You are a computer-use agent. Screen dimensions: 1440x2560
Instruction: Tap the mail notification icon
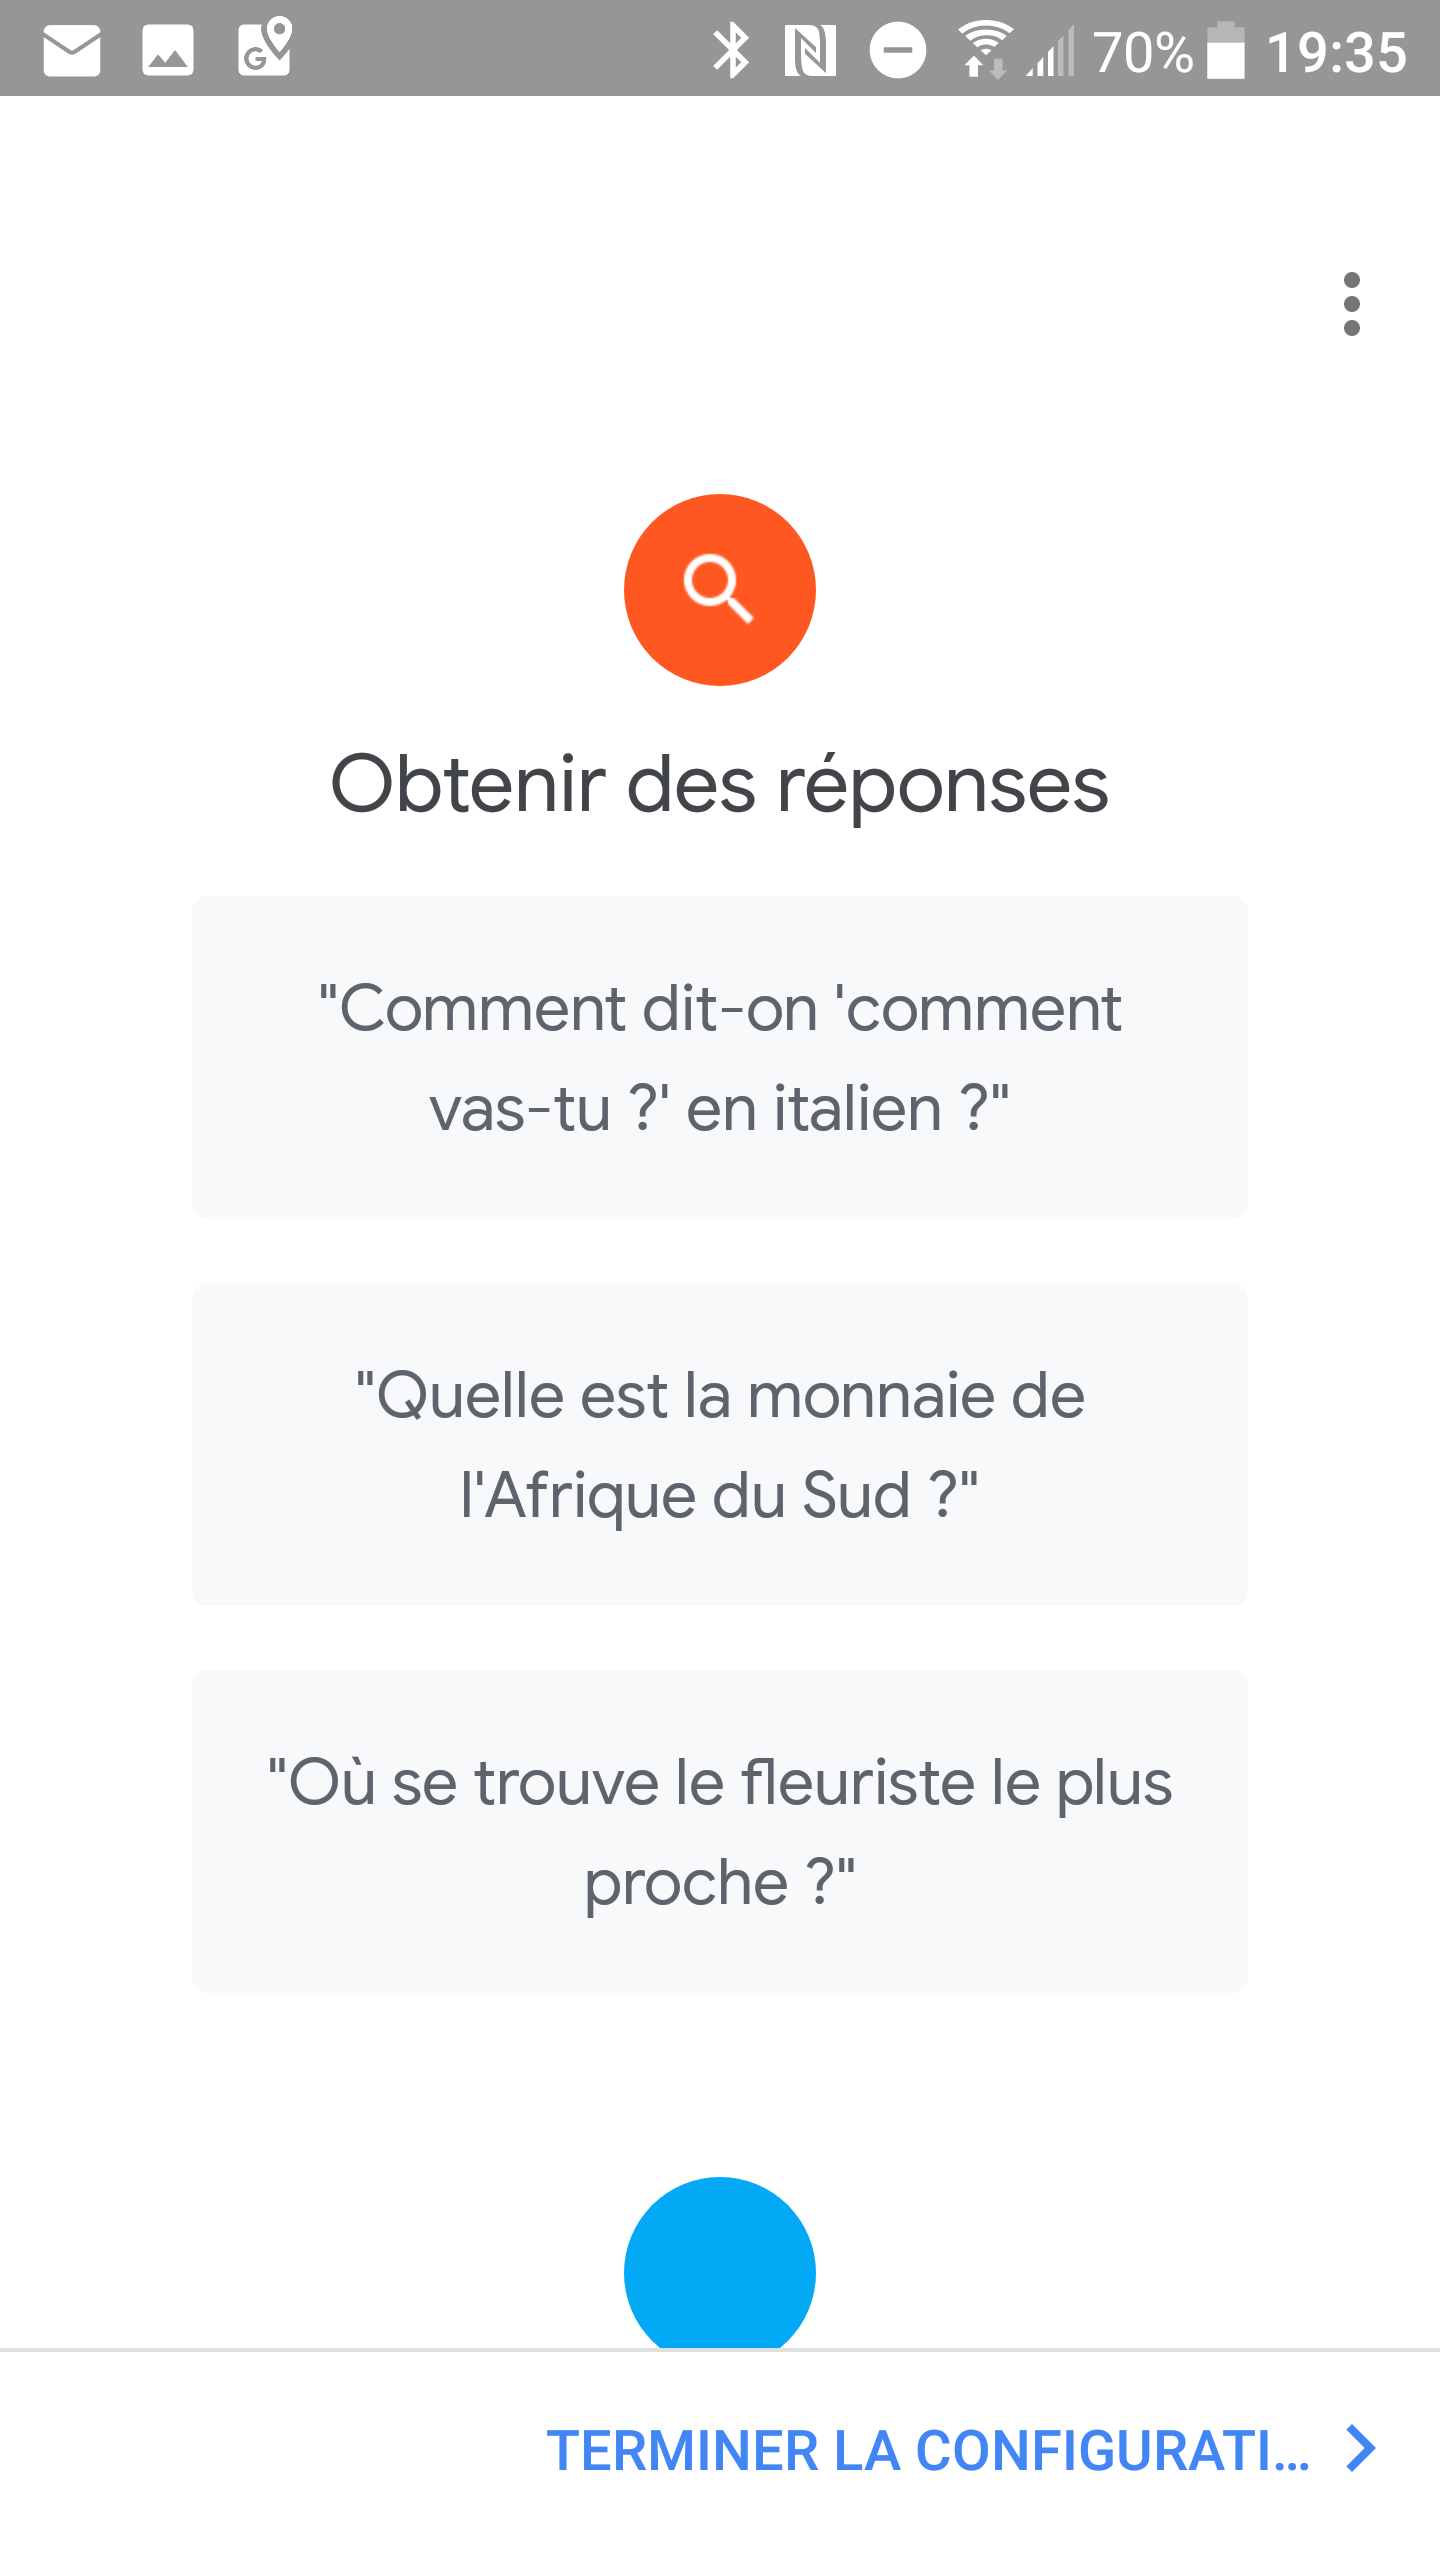pos(72,51)
